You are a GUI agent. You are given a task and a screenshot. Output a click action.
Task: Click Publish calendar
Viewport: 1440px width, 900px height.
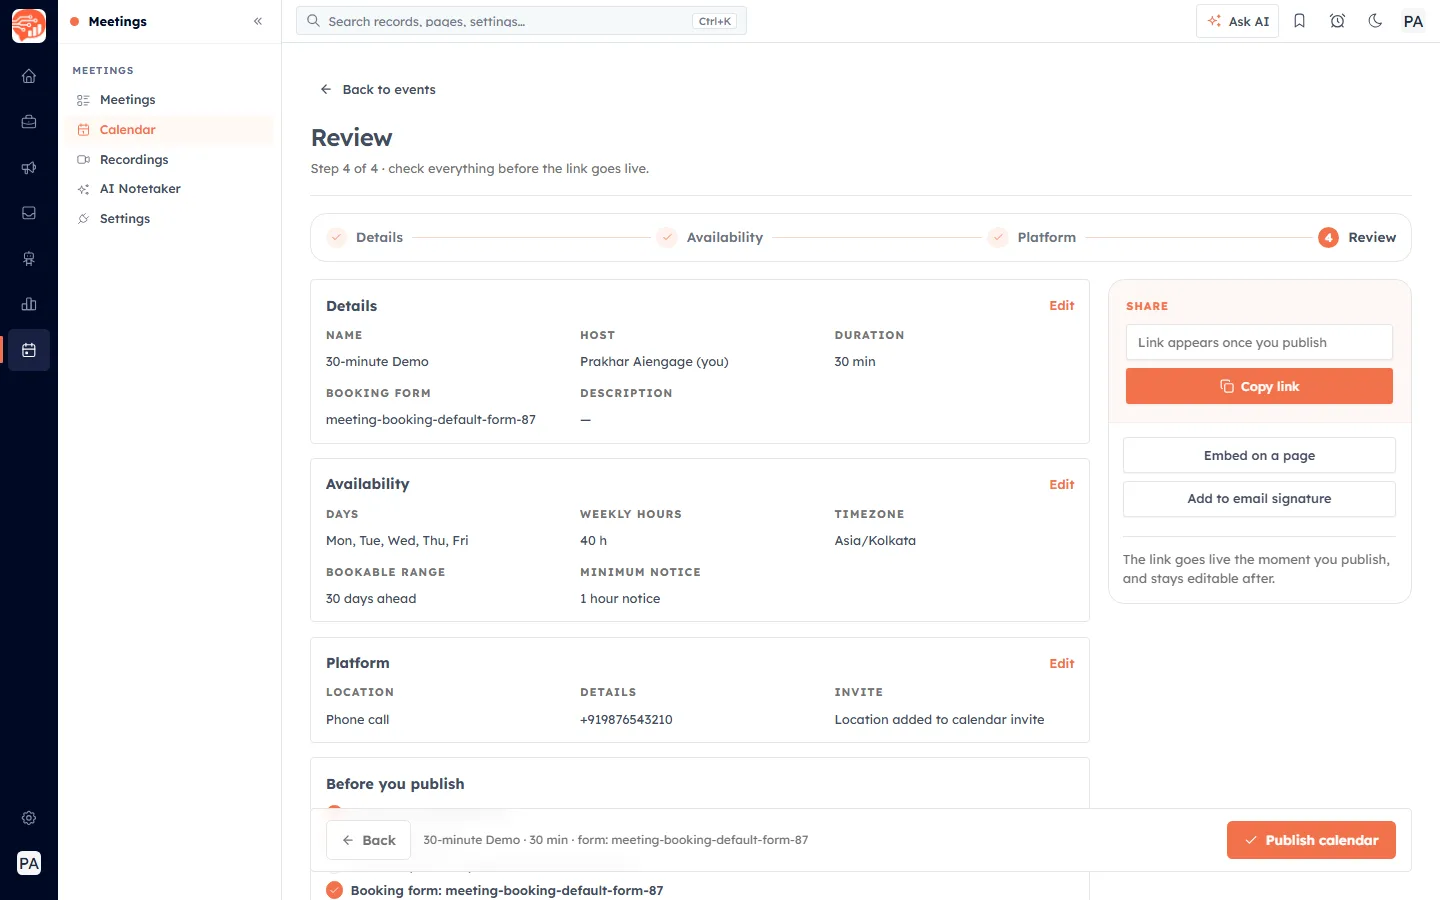coord(1311,840)
